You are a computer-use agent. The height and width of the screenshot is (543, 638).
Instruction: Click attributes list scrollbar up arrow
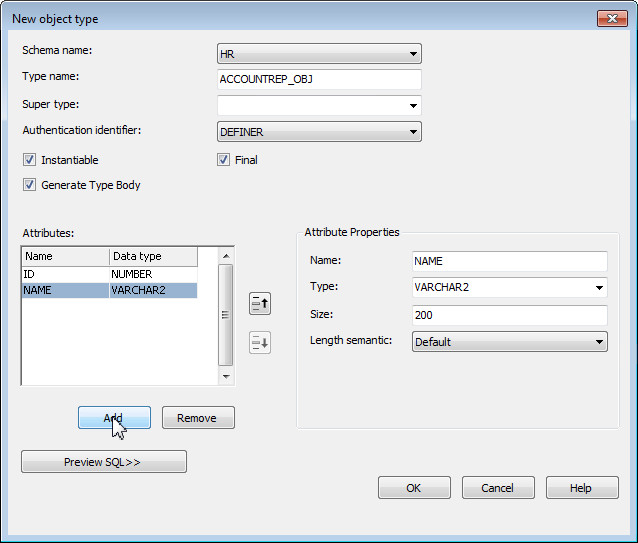pos(226,256)
